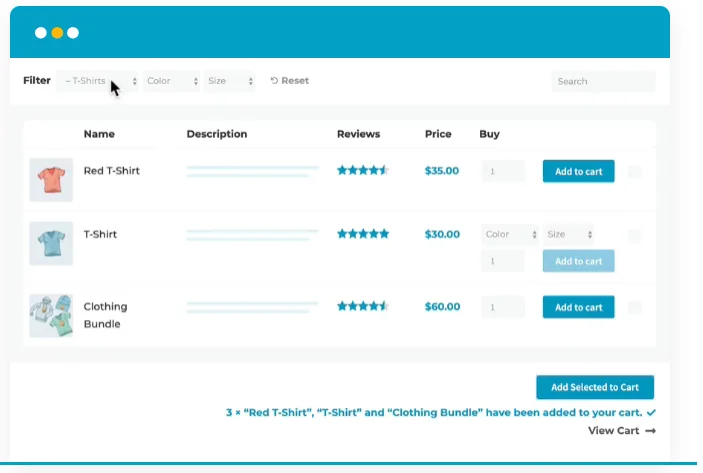Sort table by the Name column header
Image resolution: width=703 pixels, height=473 pixels.
(99, 134)
